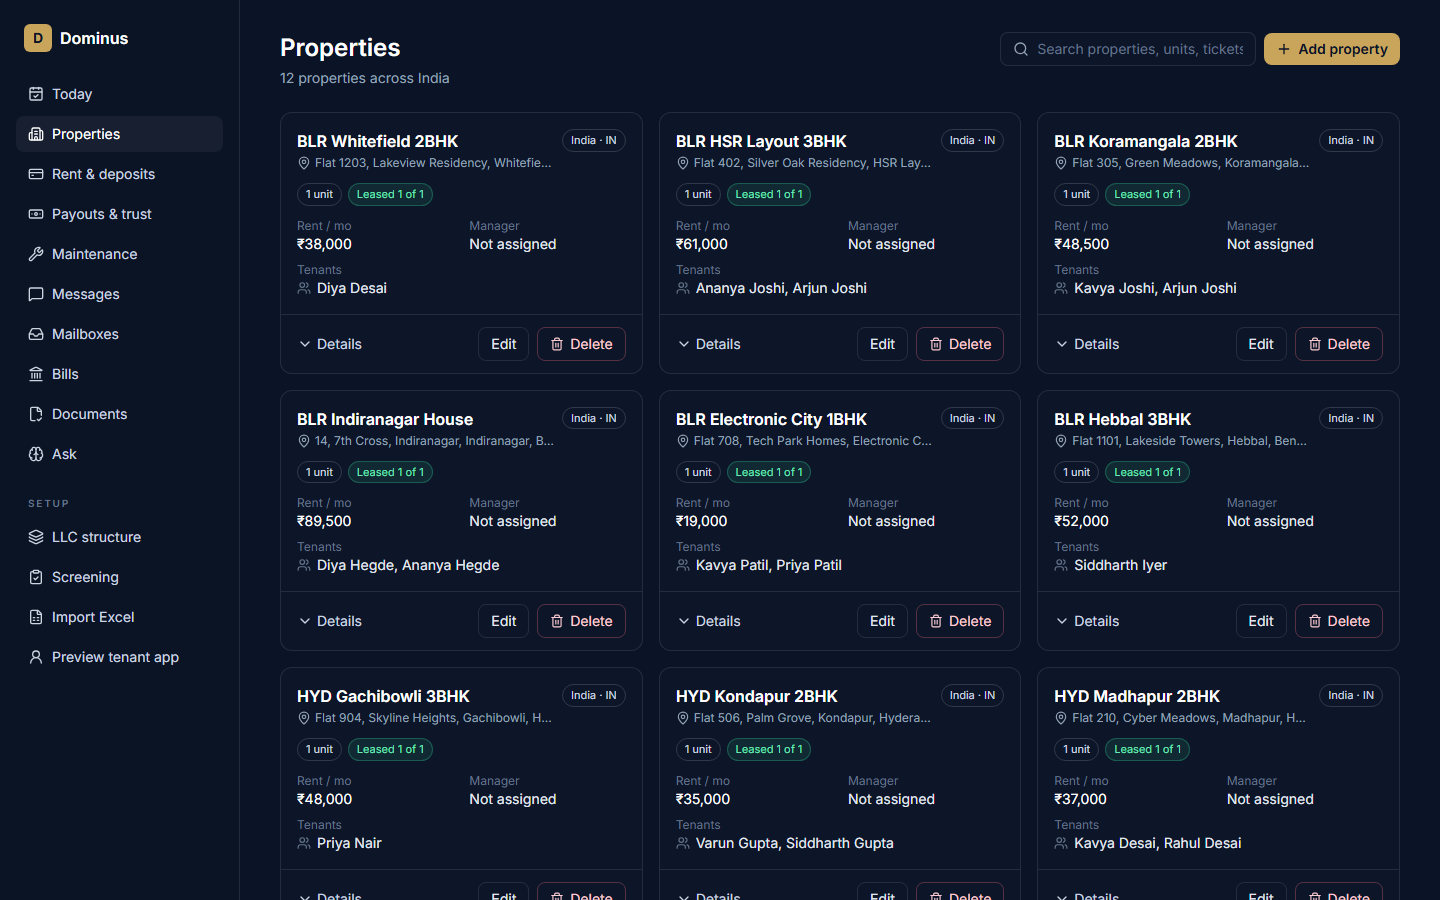Click the location pin on BLR Whitefield 2BHK
The height and width of the screenshot is (900, 1440).
click(304, 163)
